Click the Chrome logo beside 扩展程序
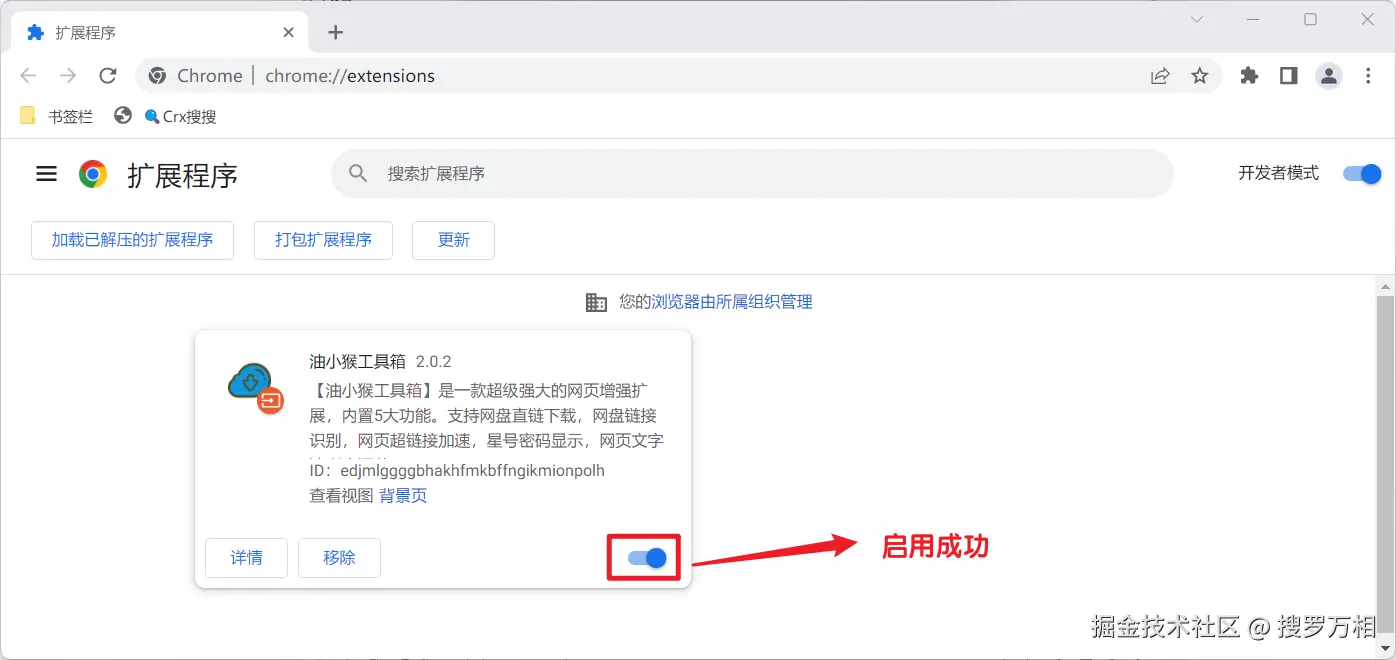Screen dimensions: 1396x660 pyautogui.click(x=93, y=174)
